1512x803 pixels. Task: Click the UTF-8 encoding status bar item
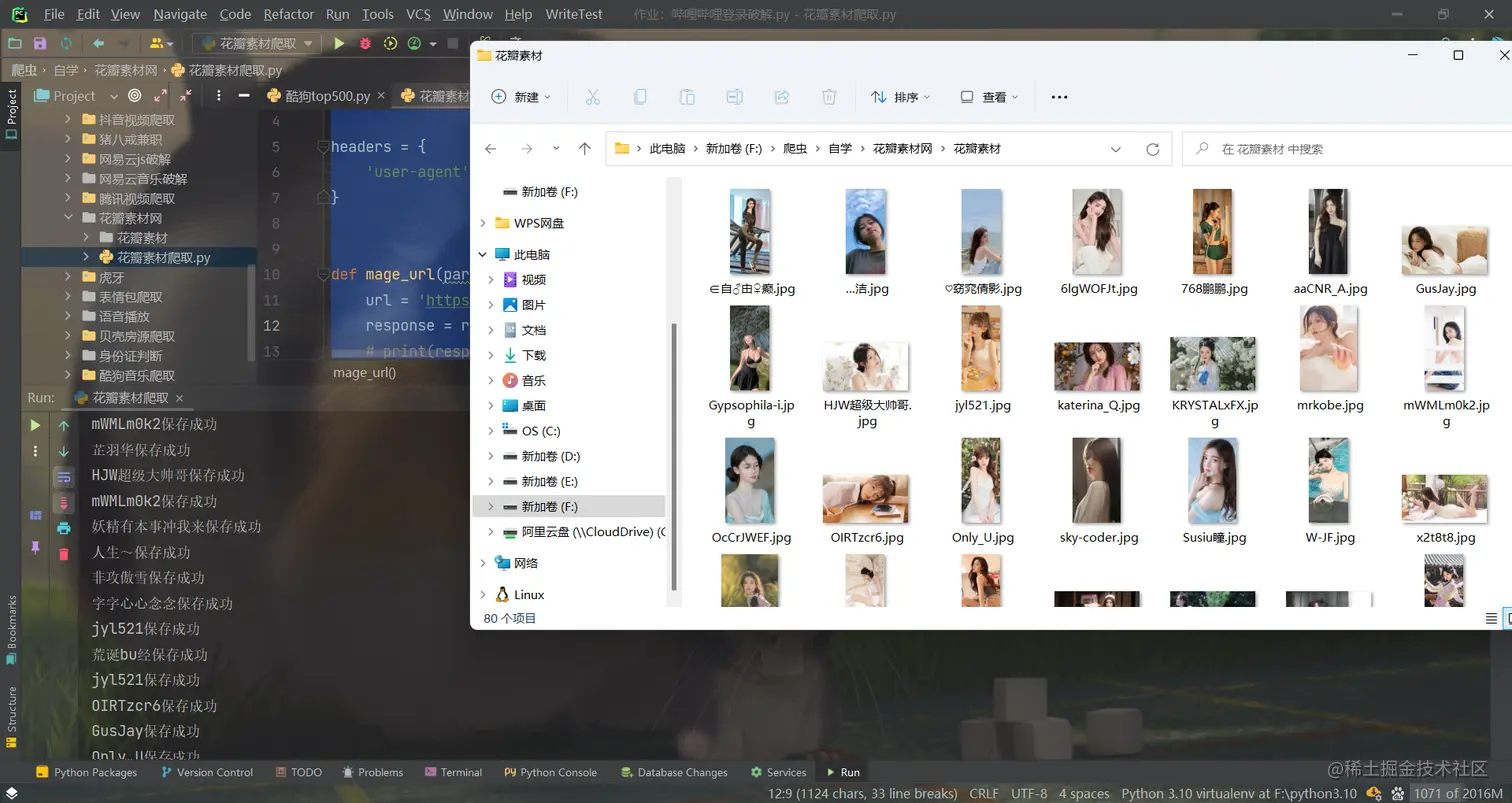1029,793
